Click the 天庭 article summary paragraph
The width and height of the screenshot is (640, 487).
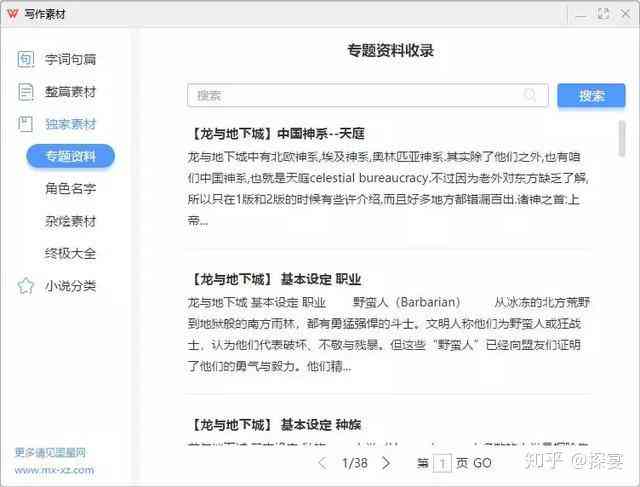point(388,189)
